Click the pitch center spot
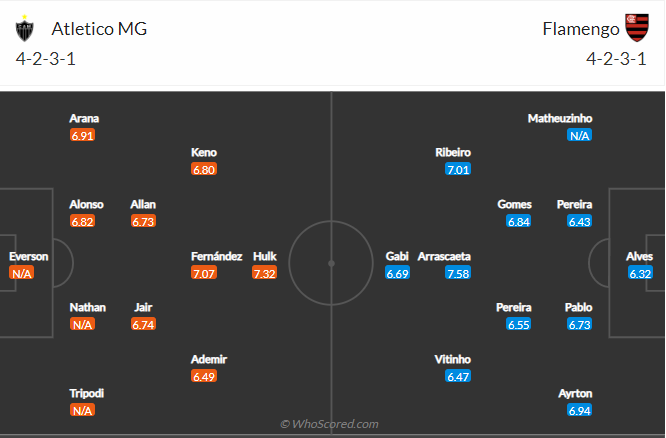 click(x=331, y=263)
